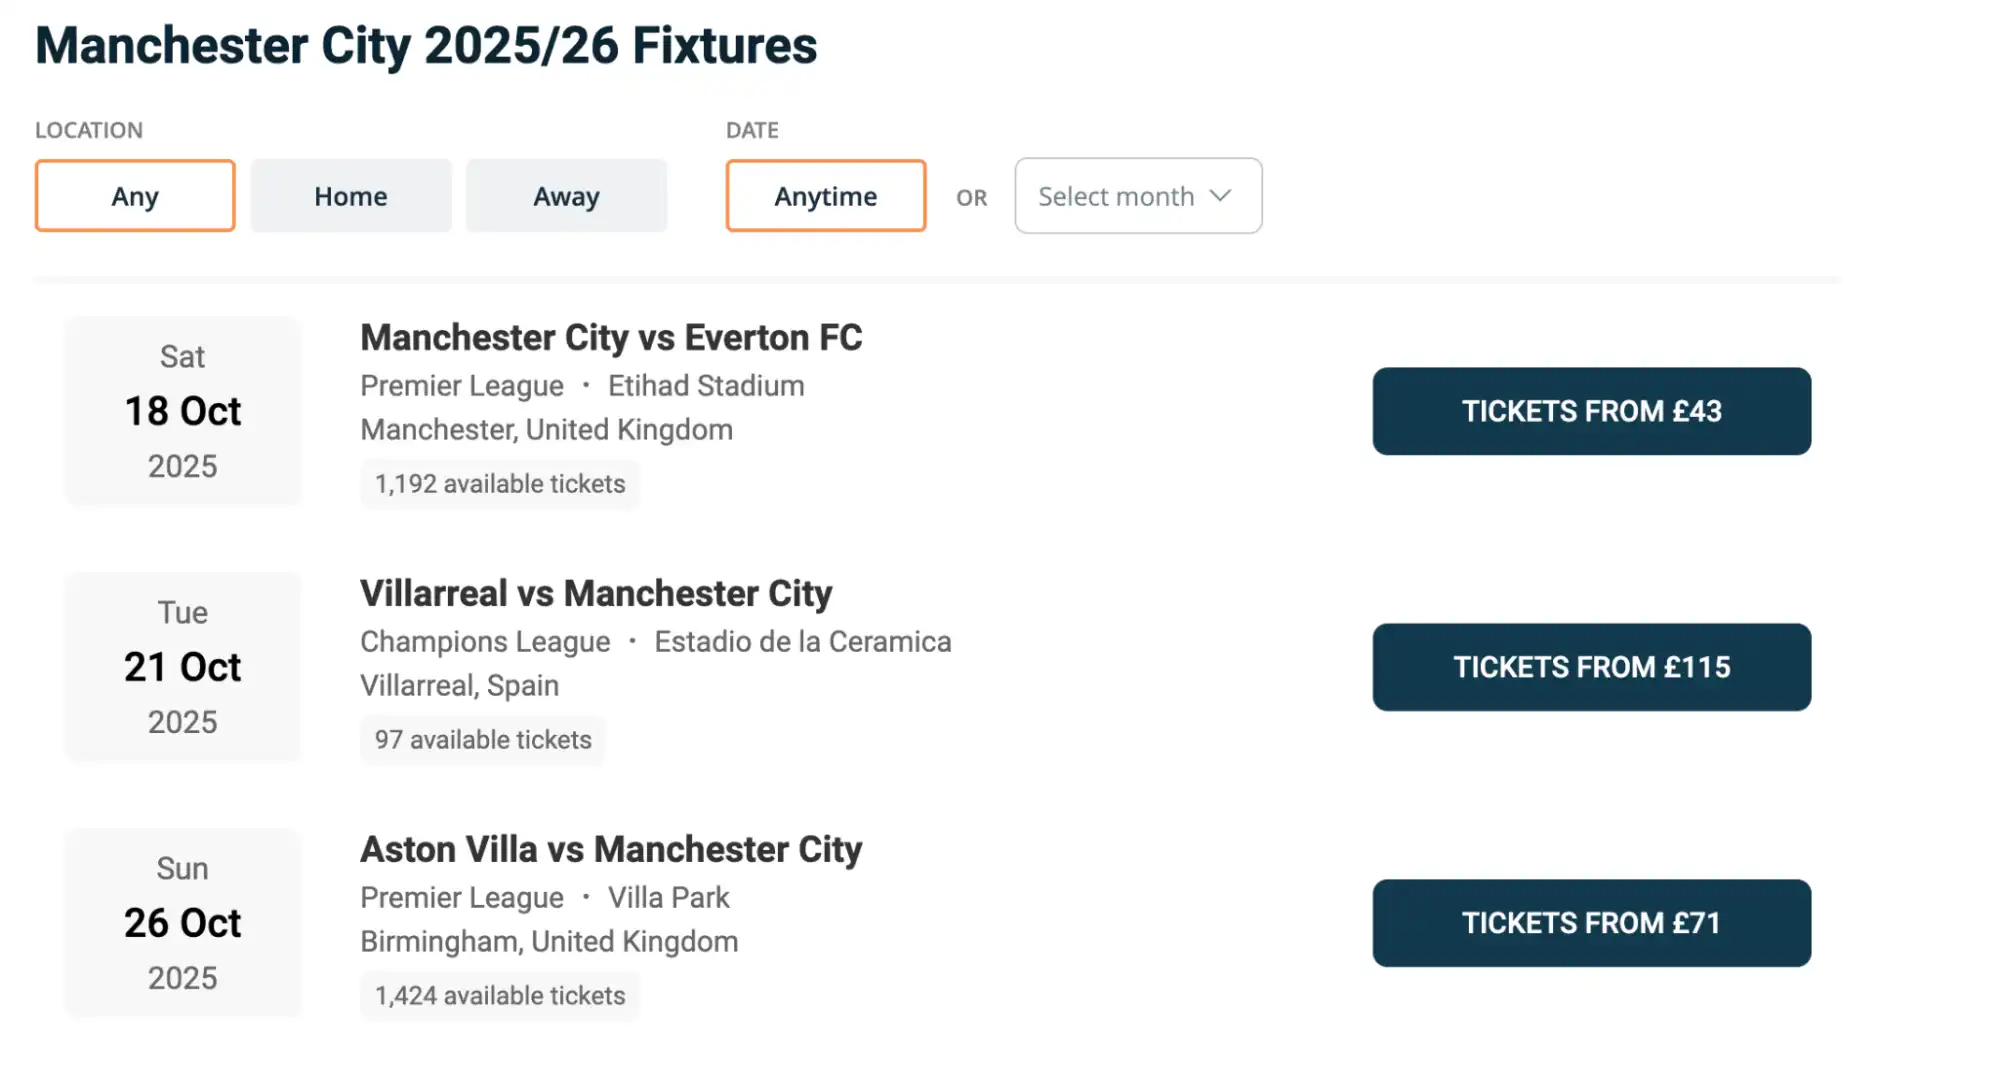Click the chevron on Select month
The height and width of the screenshot is (1074, 1999).
1221,196
